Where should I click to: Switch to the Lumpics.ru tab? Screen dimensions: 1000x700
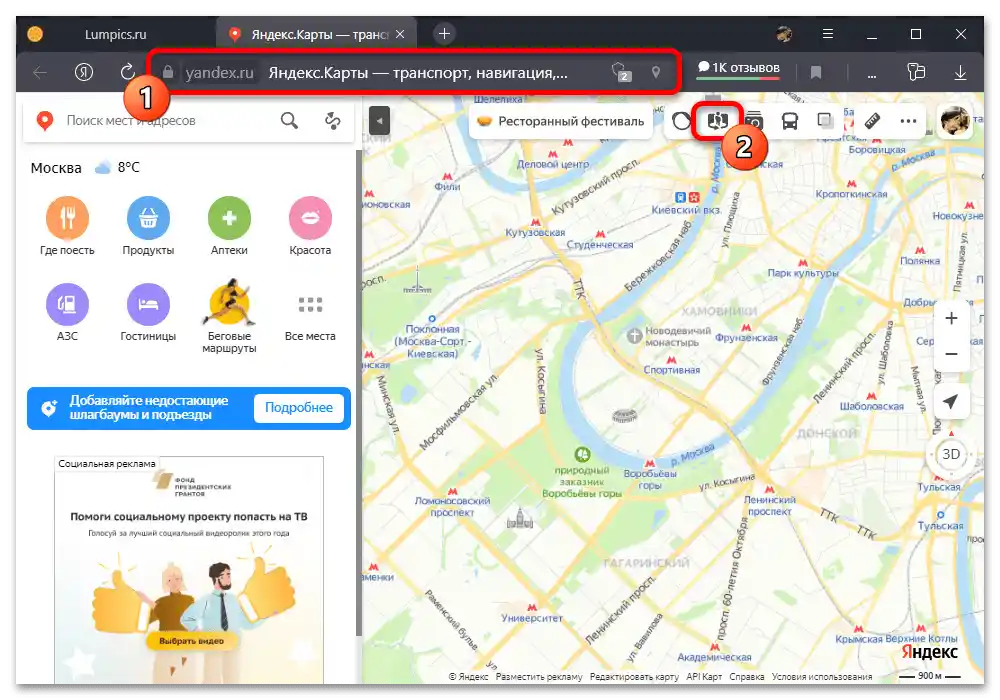click(x=115, y=34)
